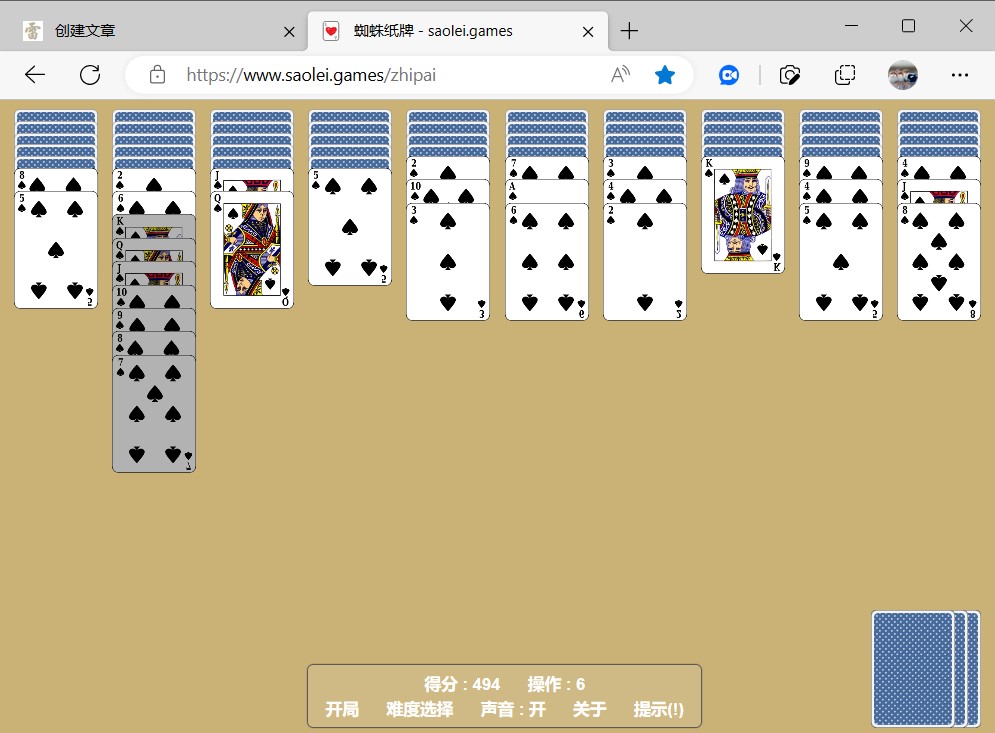Click the moves counter 操作 : 6

556,684
